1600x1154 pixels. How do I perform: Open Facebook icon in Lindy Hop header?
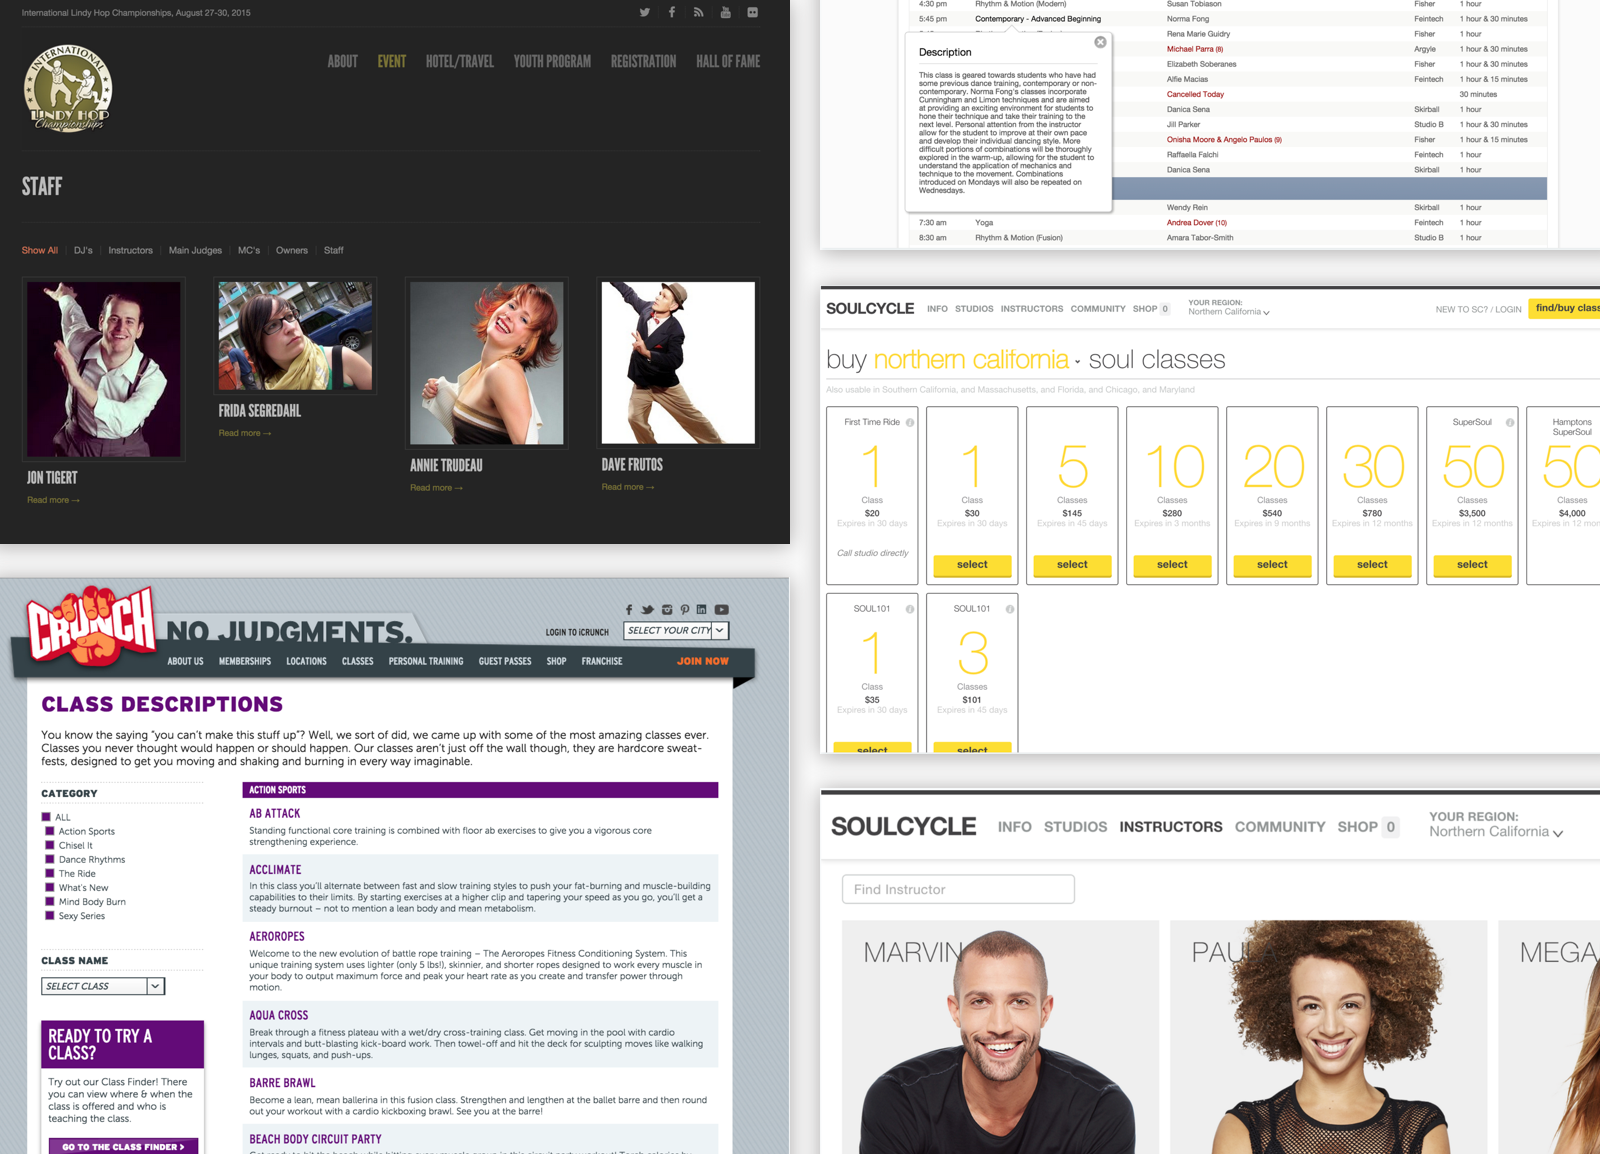pyautogui.click(x=672, y=13)
